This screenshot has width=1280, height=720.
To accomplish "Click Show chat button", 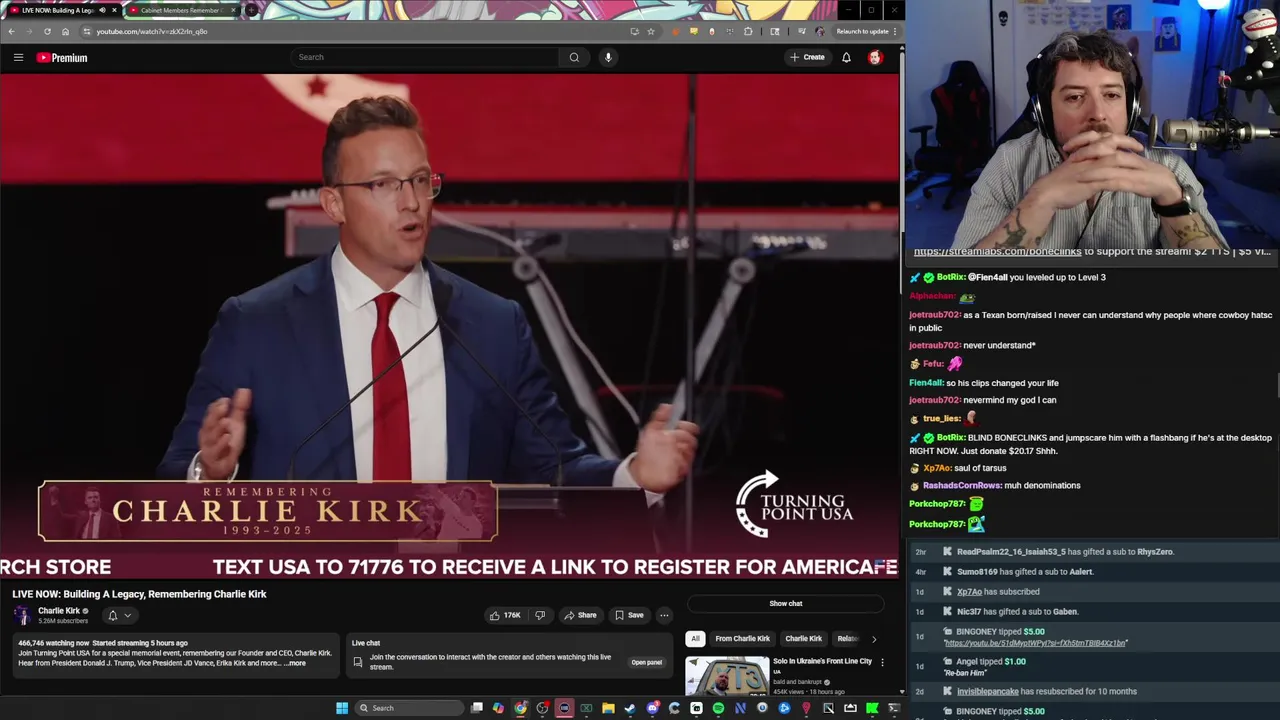I will tap(786, 603).
